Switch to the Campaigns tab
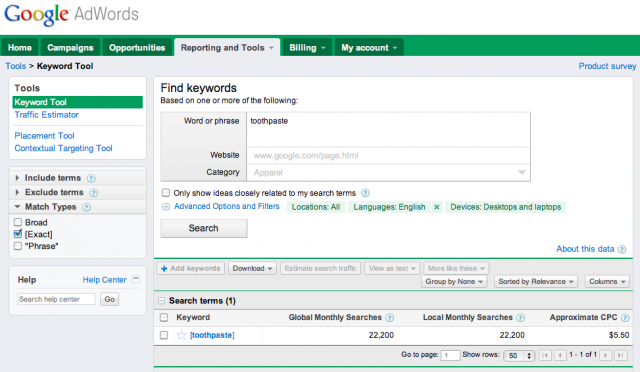The image size is (640, 372). tap(70, 47)
